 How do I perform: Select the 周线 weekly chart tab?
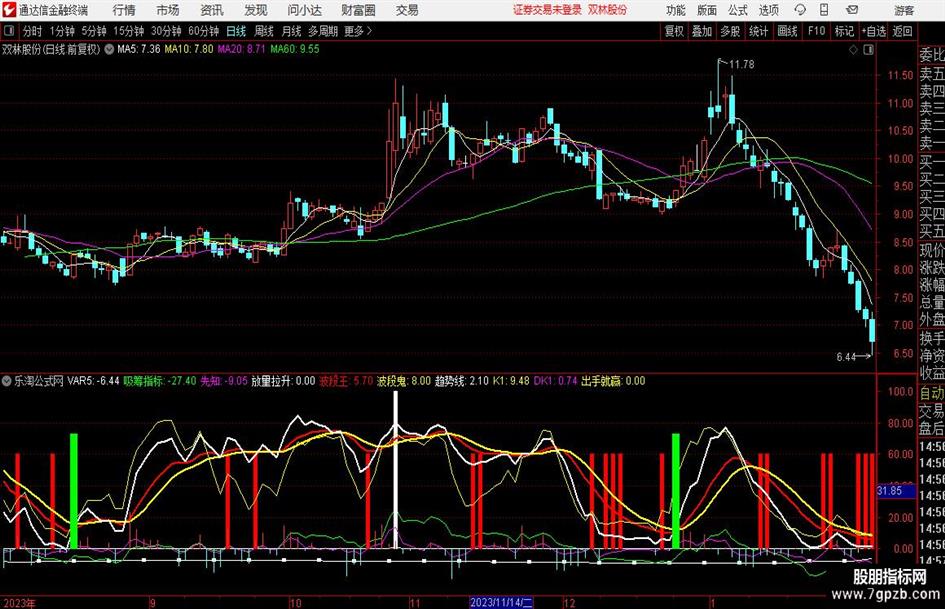click(264, 31)
